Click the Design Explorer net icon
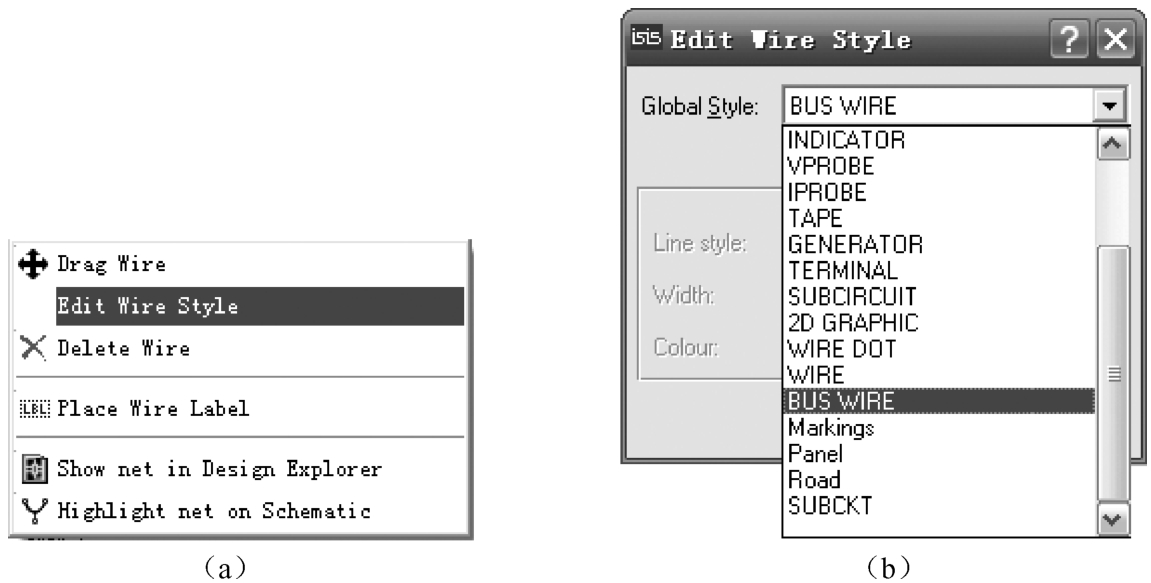1151x583 pixels. pyautogui.click(x=33, y=467)
